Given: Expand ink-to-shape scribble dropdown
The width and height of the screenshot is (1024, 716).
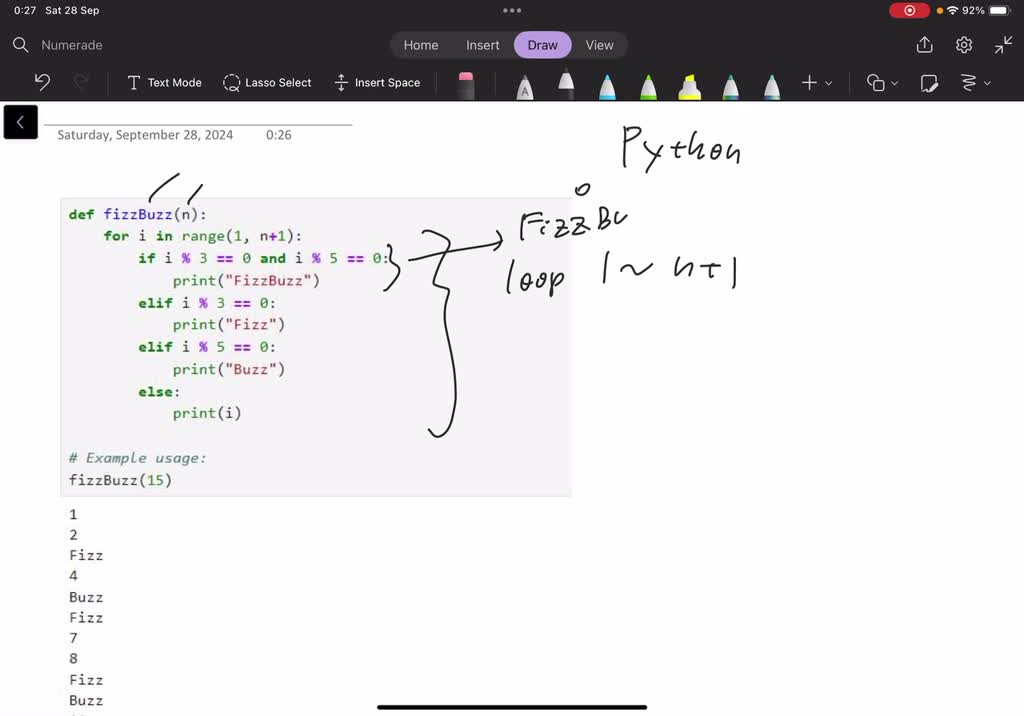Looking at the screenshot, I should [x=975, y=83].
